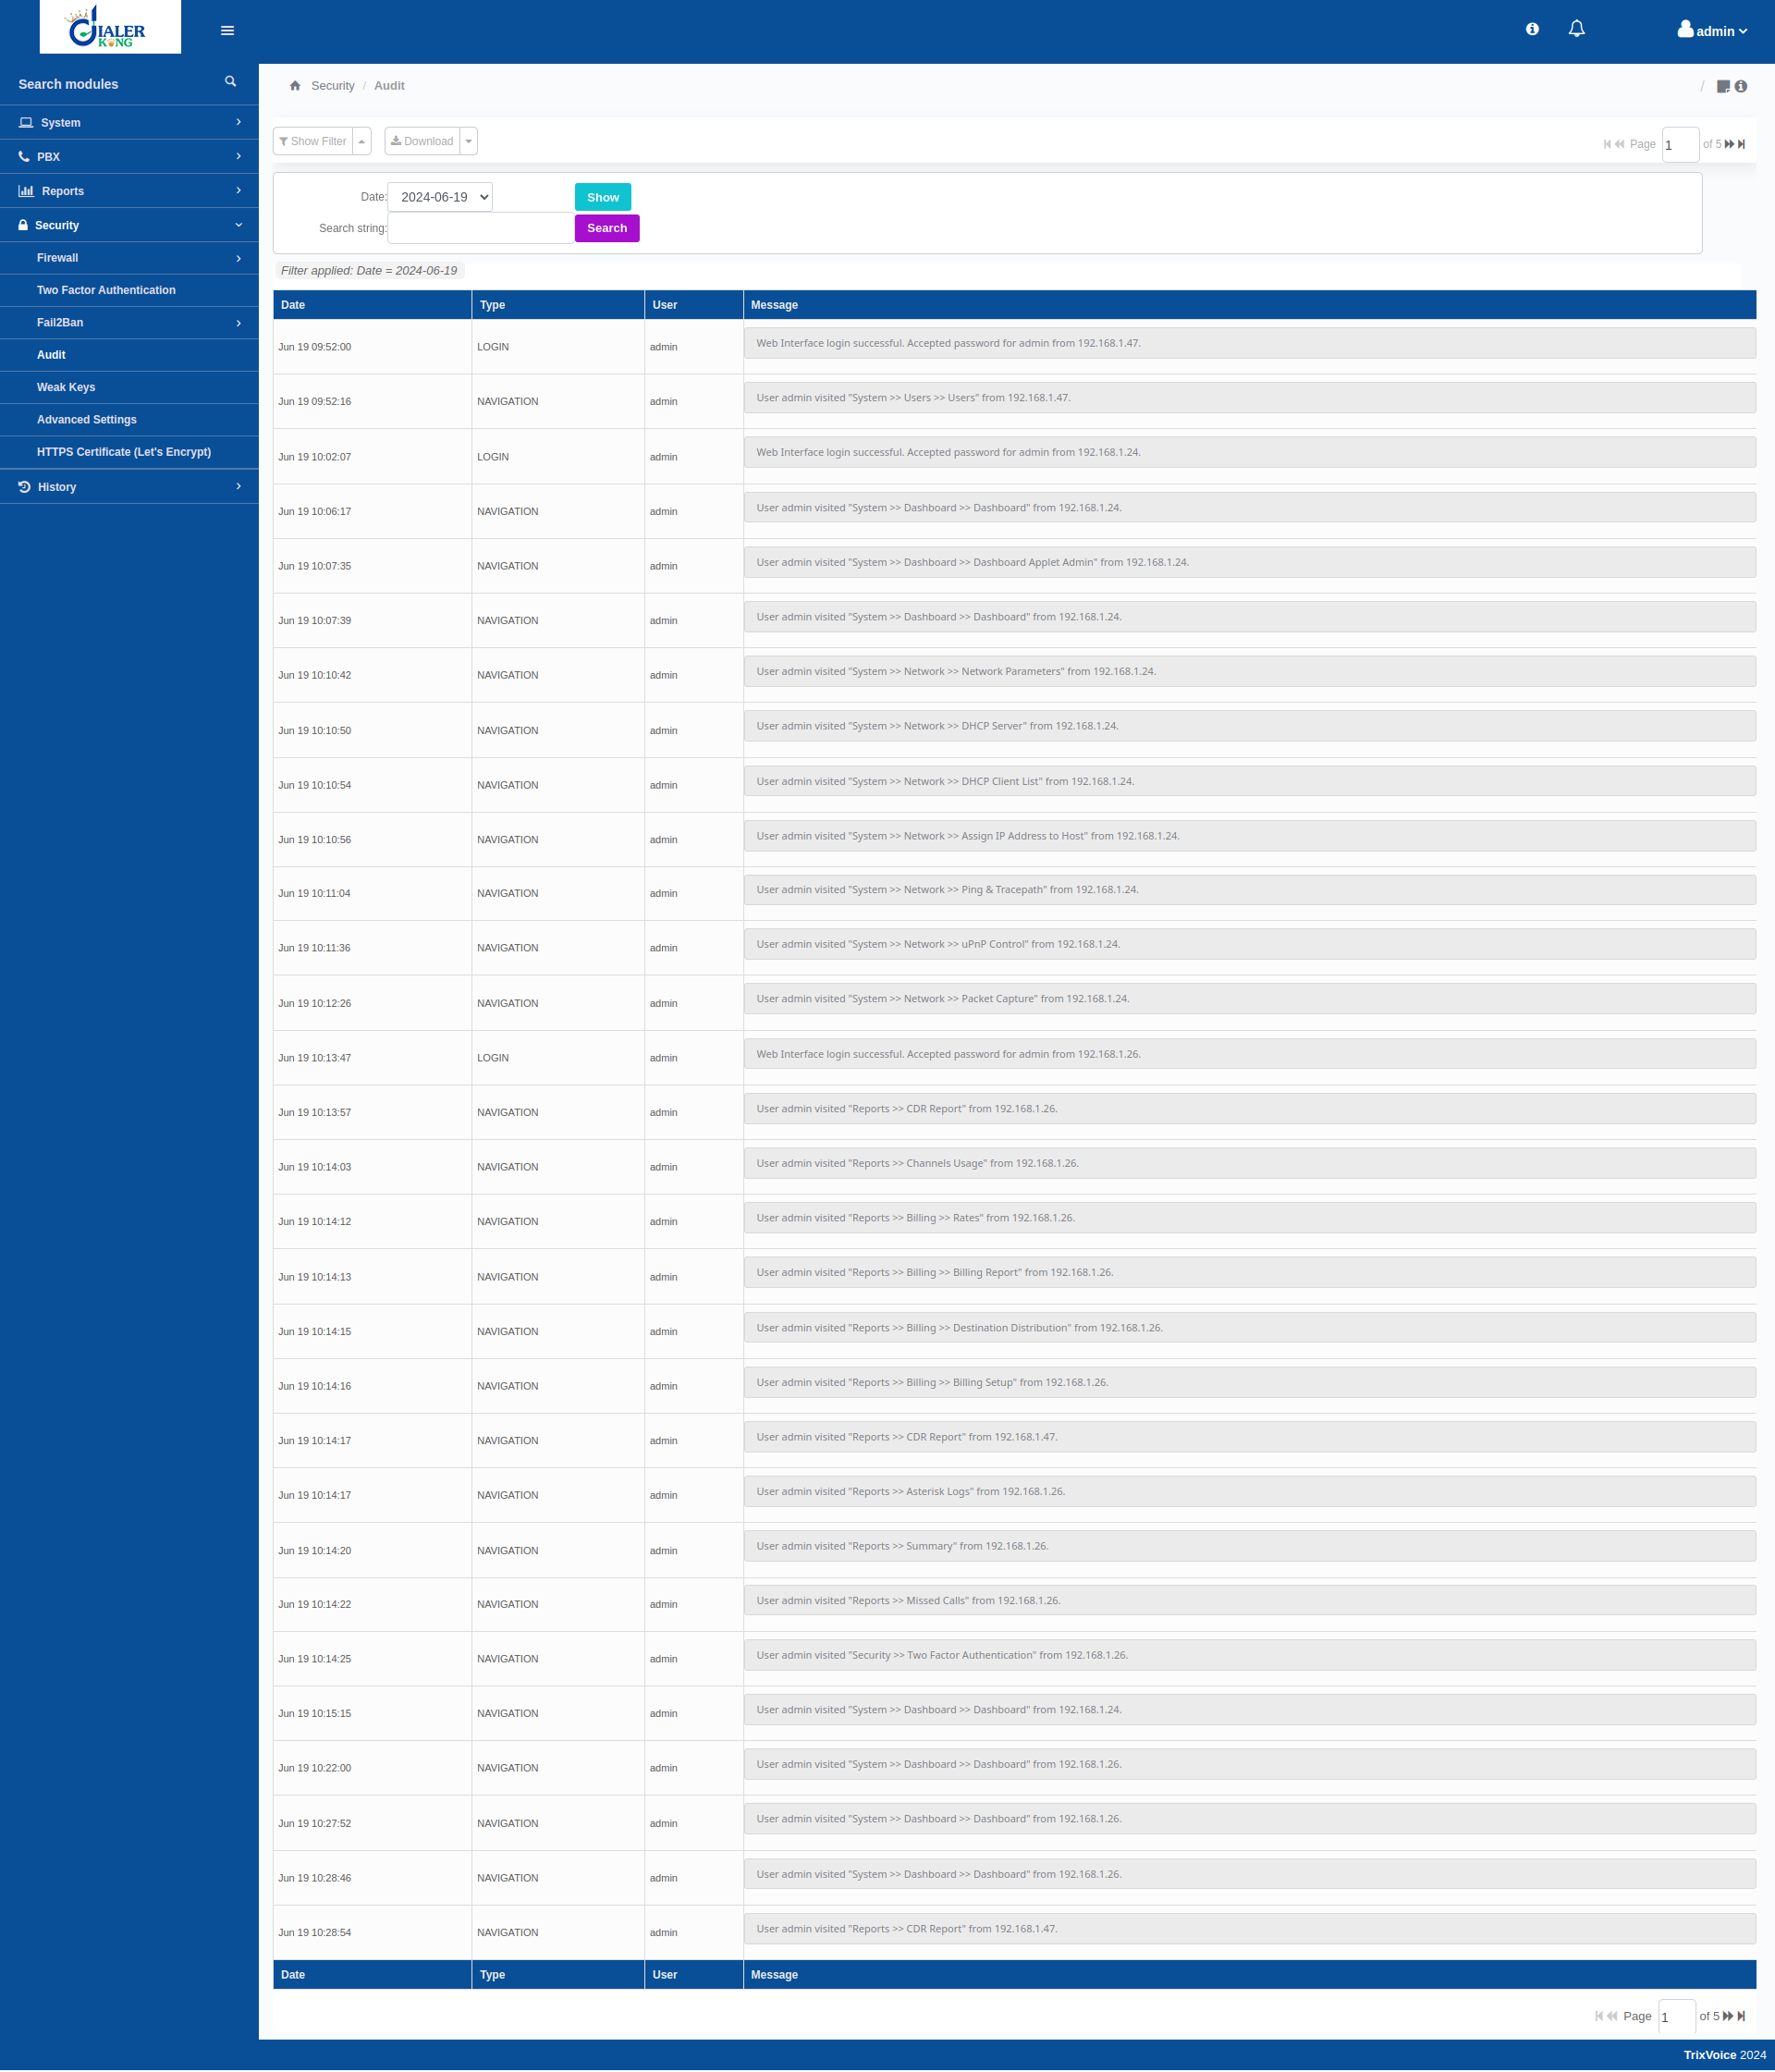
Task: Select message about Channels Usage
Action: (1250, 1163)
